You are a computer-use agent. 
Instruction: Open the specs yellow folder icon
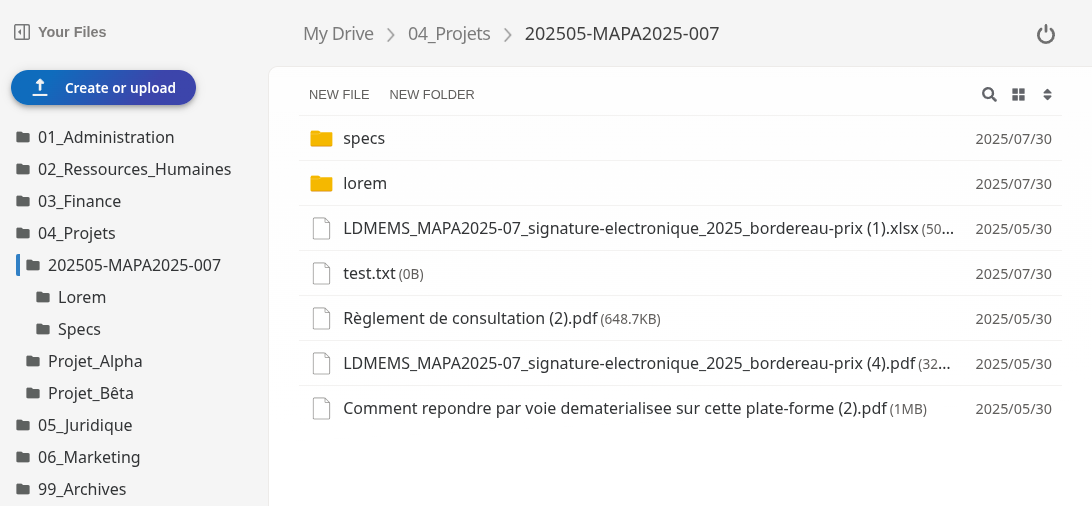pyautogui.click(x=321, y=139)
